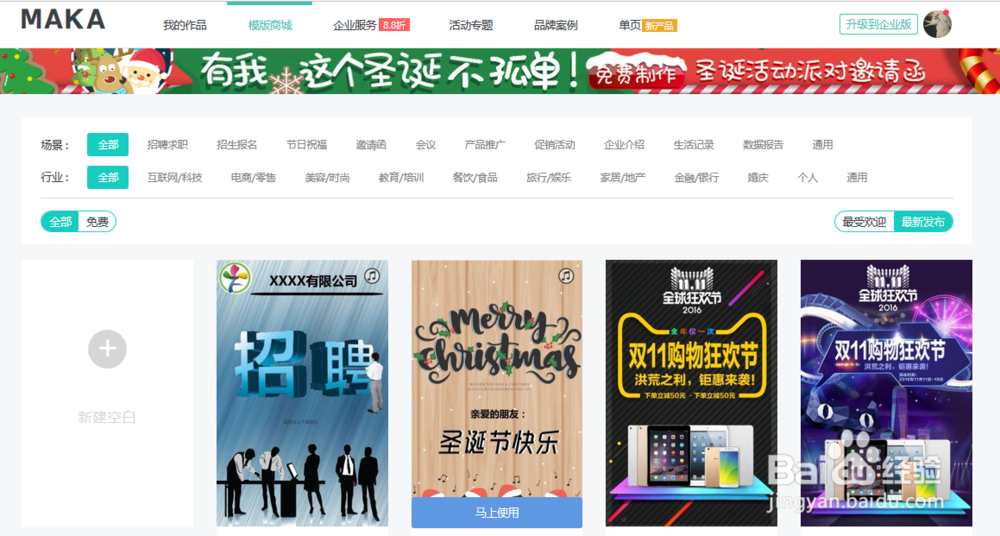
Task: Filter industry by 家居/地产
Action: (622, 177)
